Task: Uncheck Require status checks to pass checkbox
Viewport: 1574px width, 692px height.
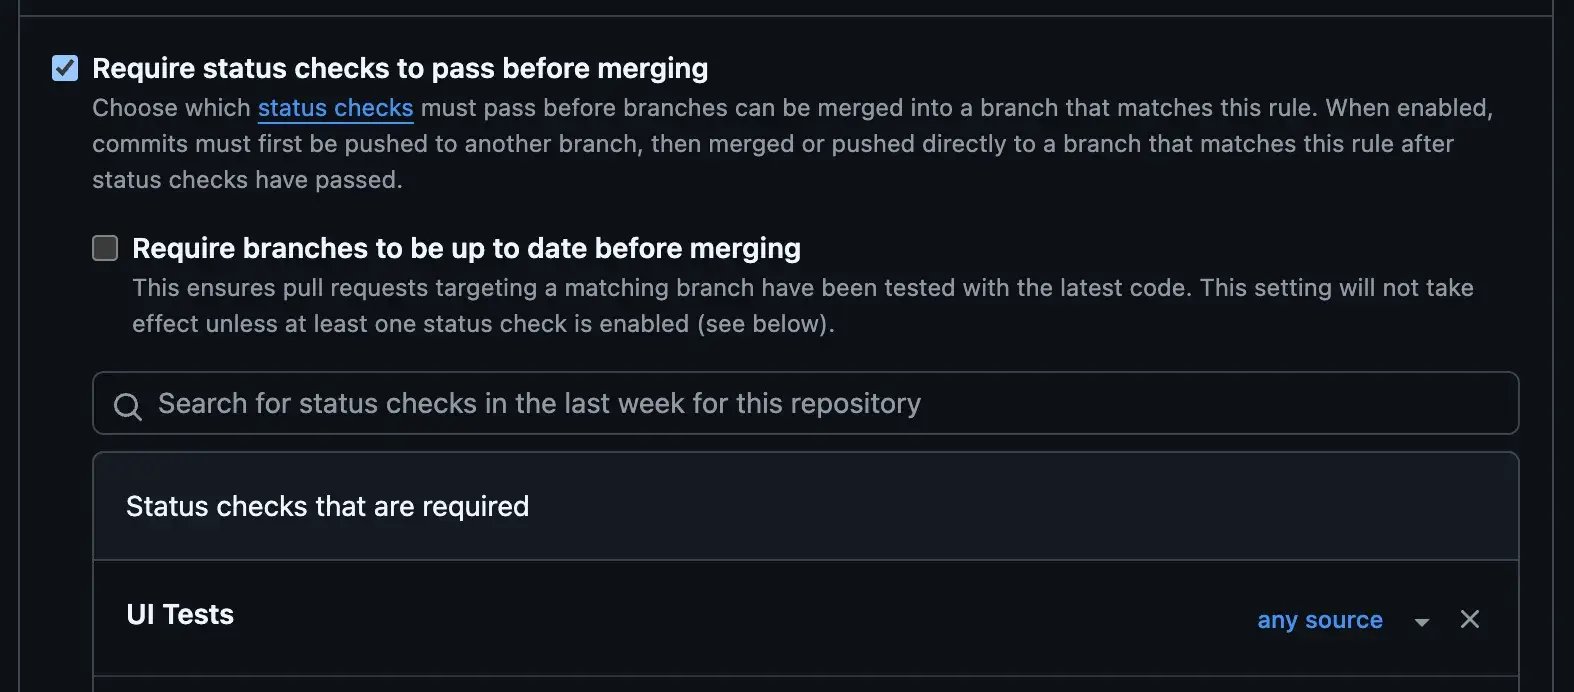Action: pos(65,68)
